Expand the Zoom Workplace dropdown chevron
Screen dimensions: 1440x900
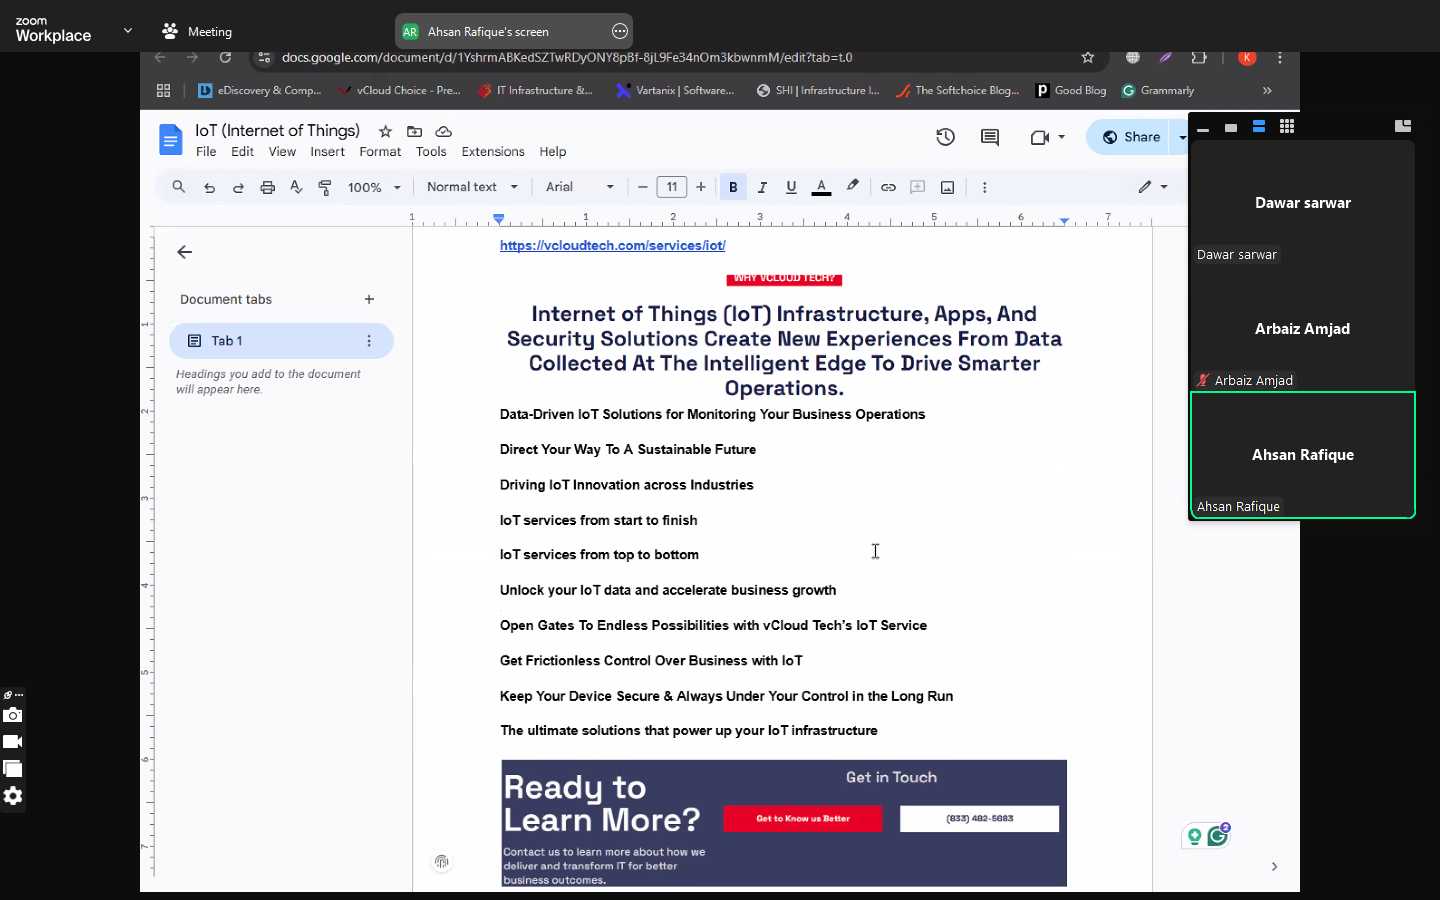click(x=127, y=31)
